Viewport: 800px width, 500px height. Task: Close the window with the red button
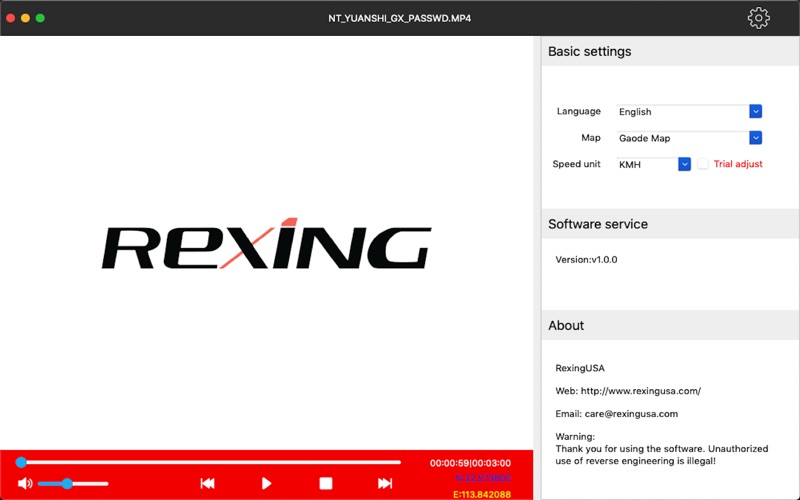[x=10, y=18]
